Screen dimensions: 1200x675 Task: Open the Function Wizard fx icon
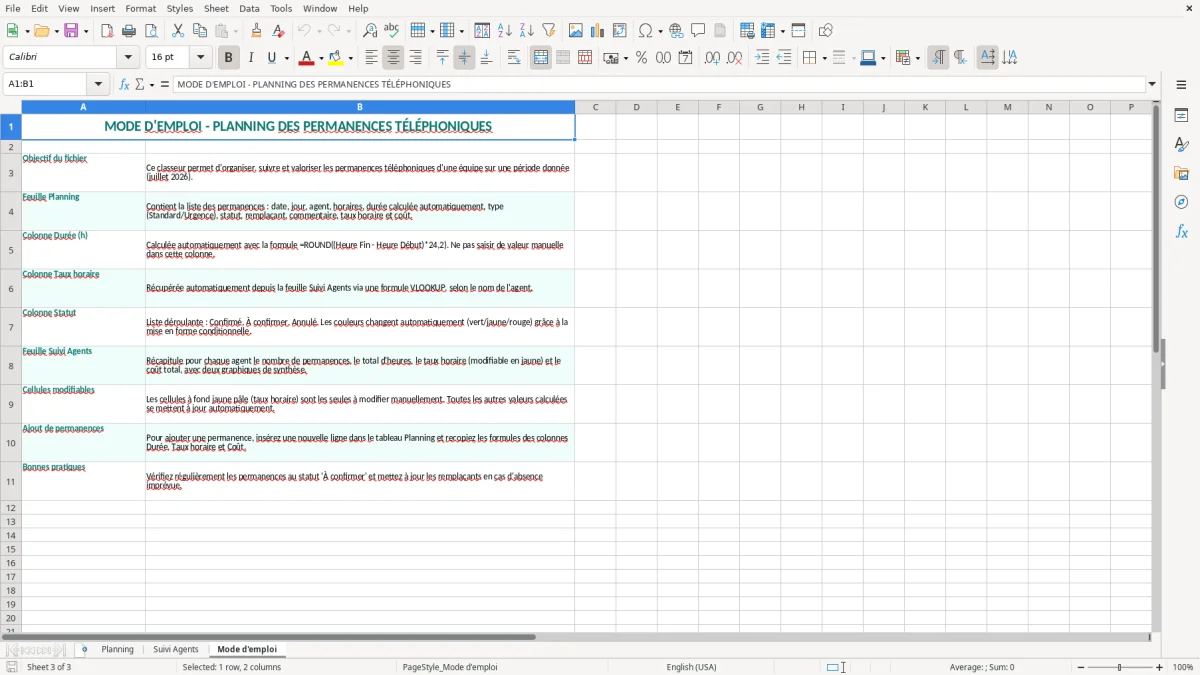[x=125, y=84]
